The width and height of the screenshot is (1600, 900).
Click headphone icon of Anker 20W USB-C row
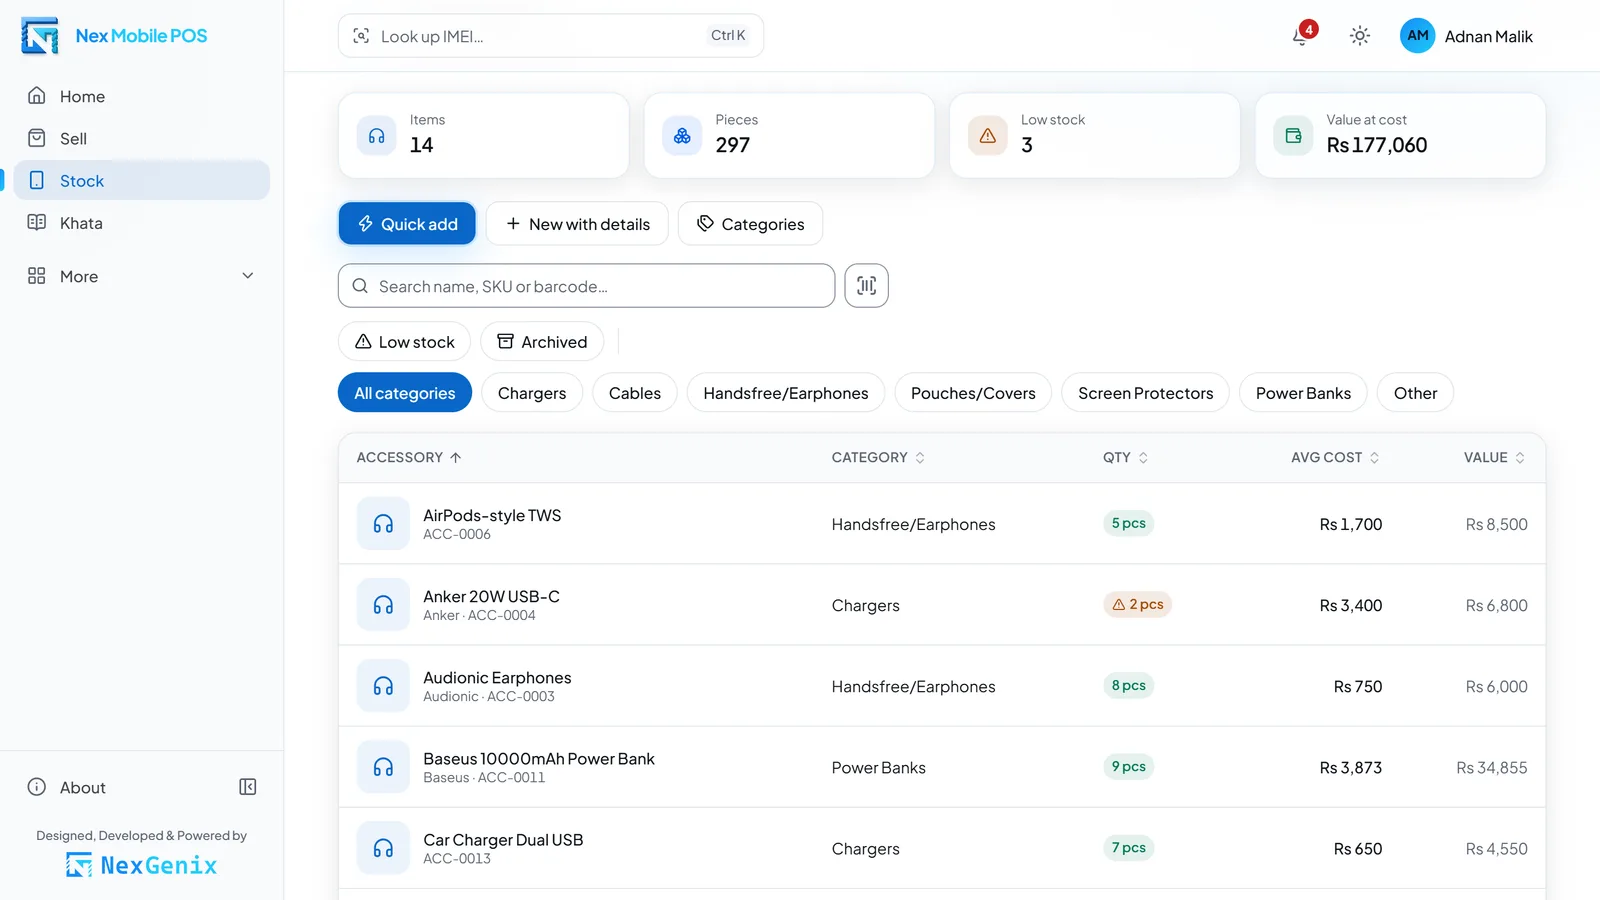(x=383, y=605)
